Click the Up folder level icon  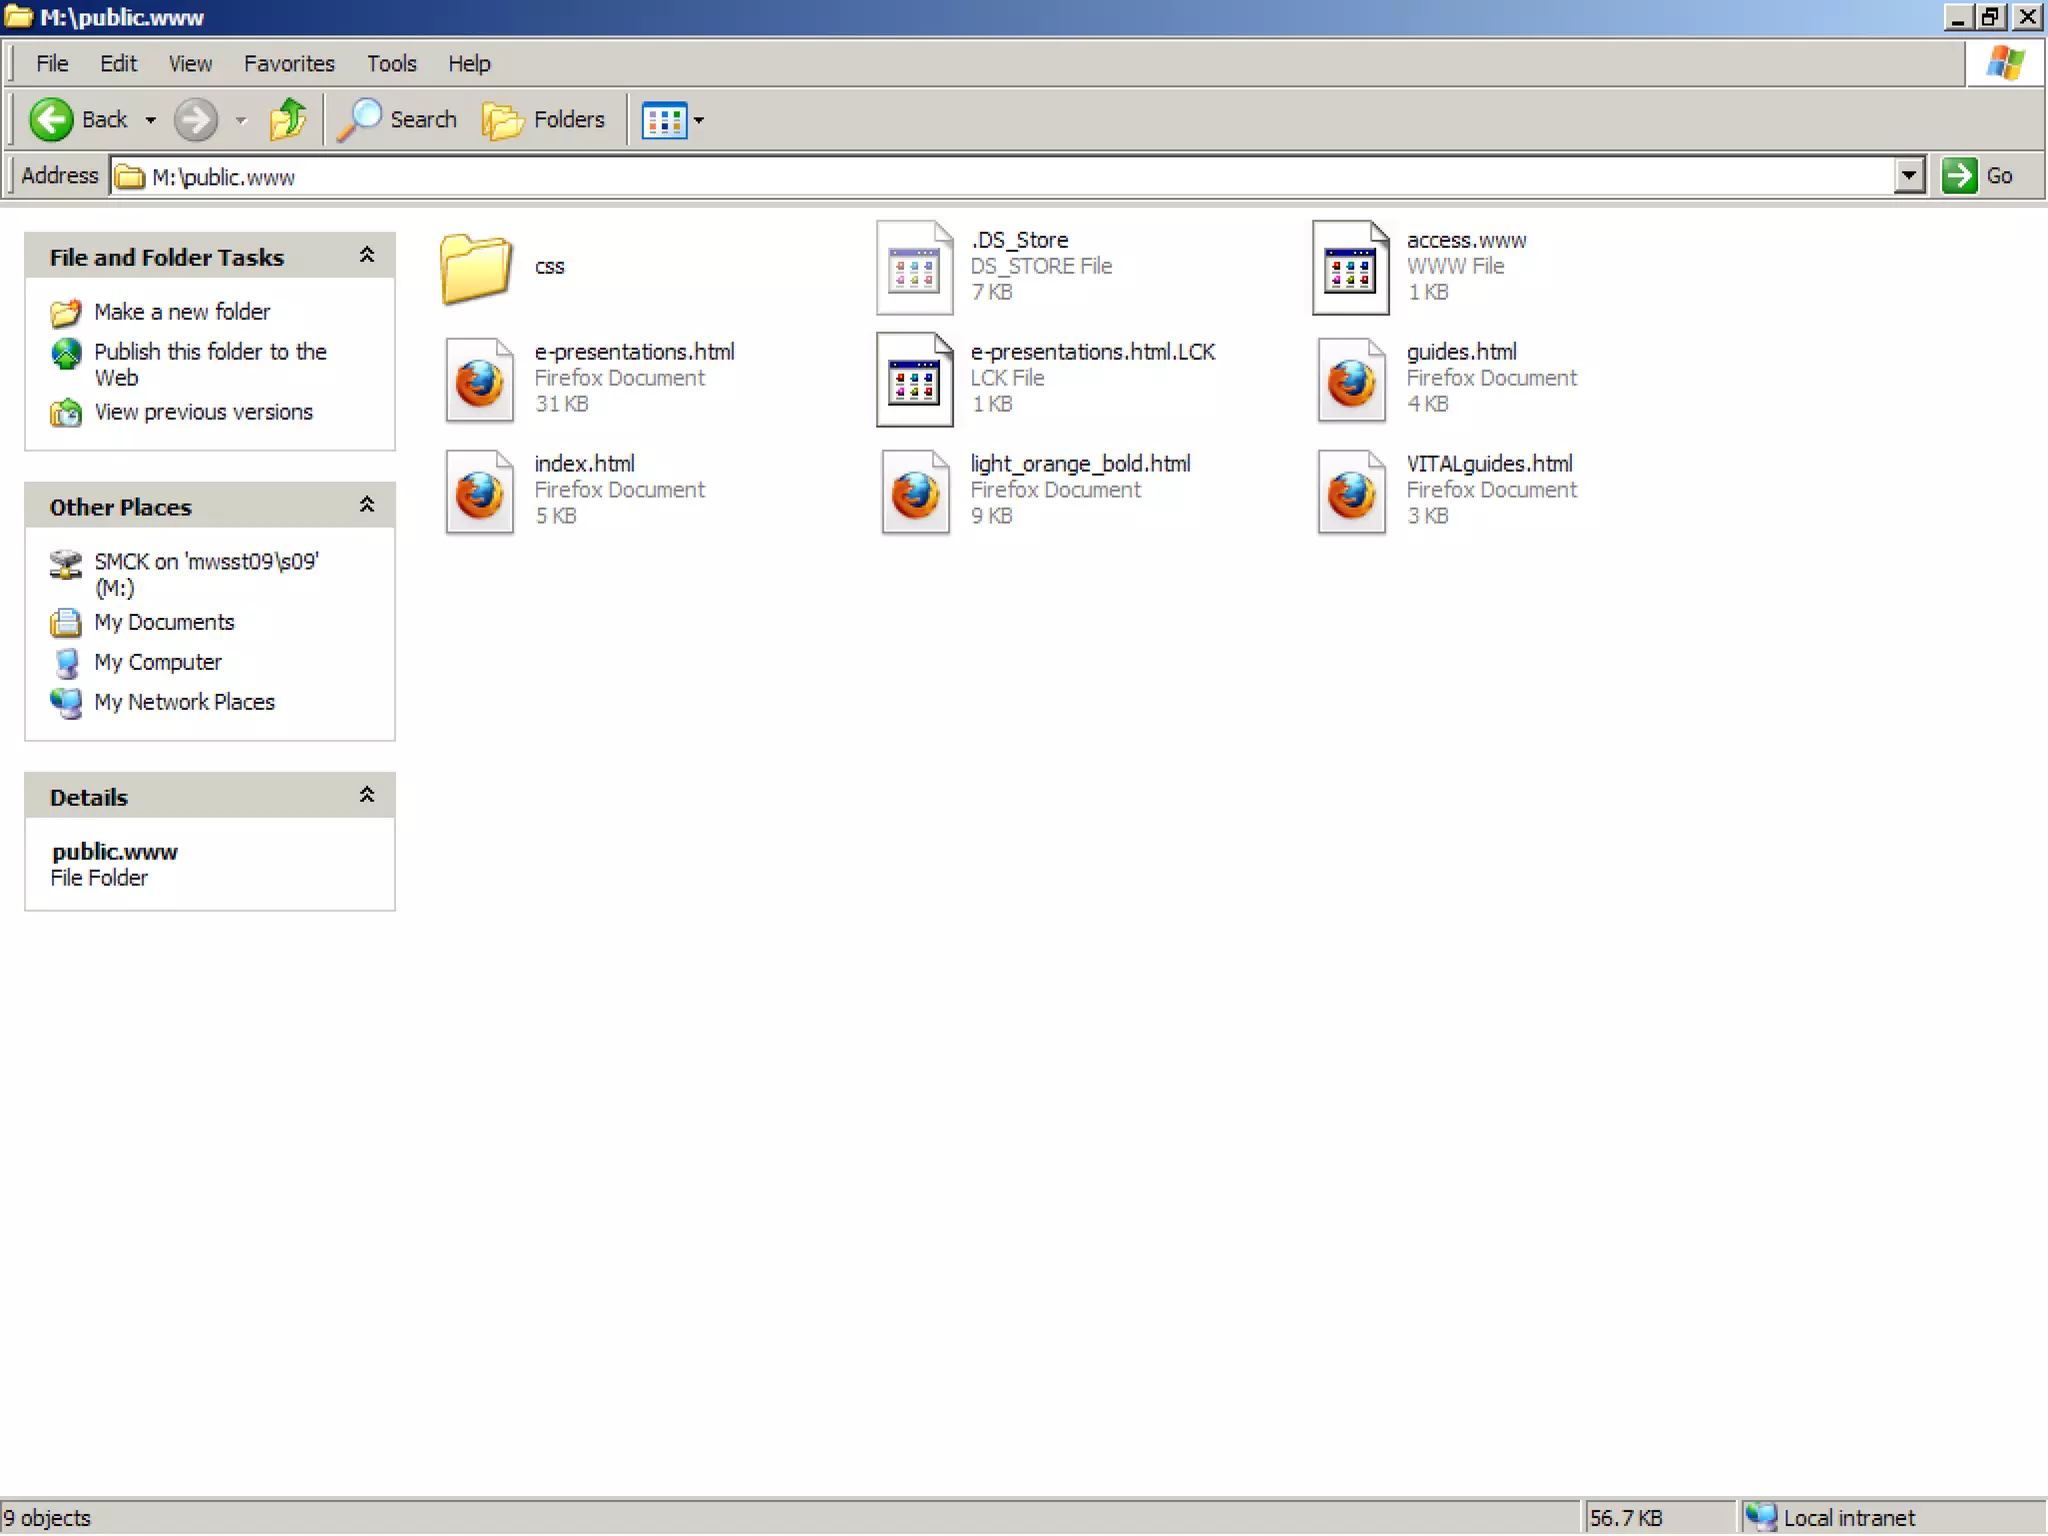pyautogui.click(x=288, y=120)
